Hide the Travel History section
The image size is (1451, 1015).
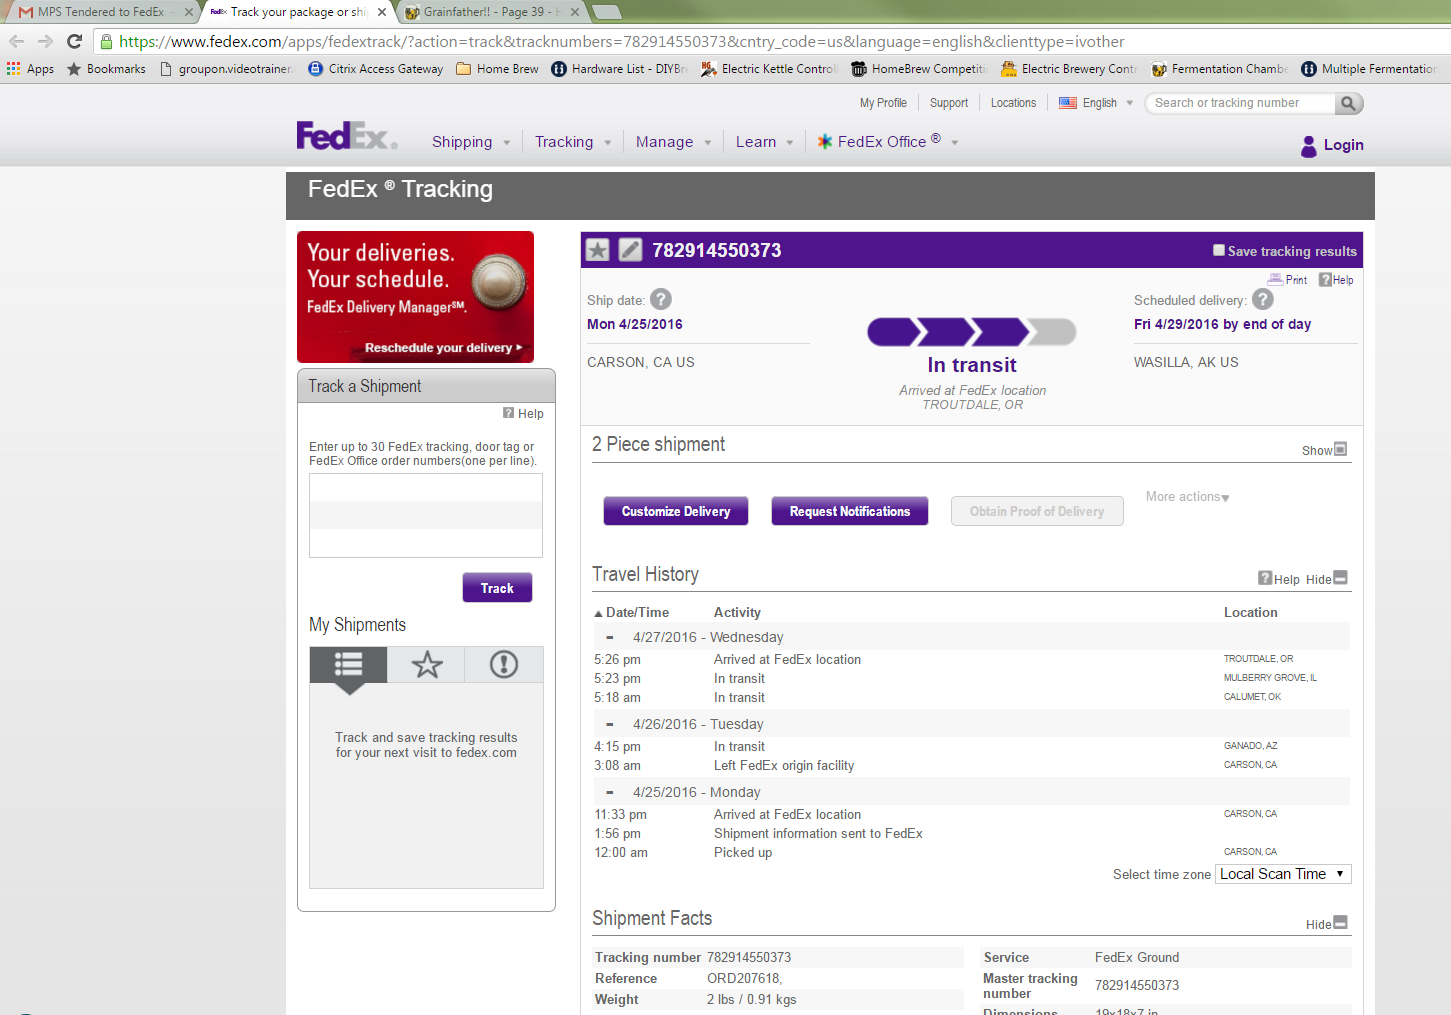click(x=1327, y=578)
